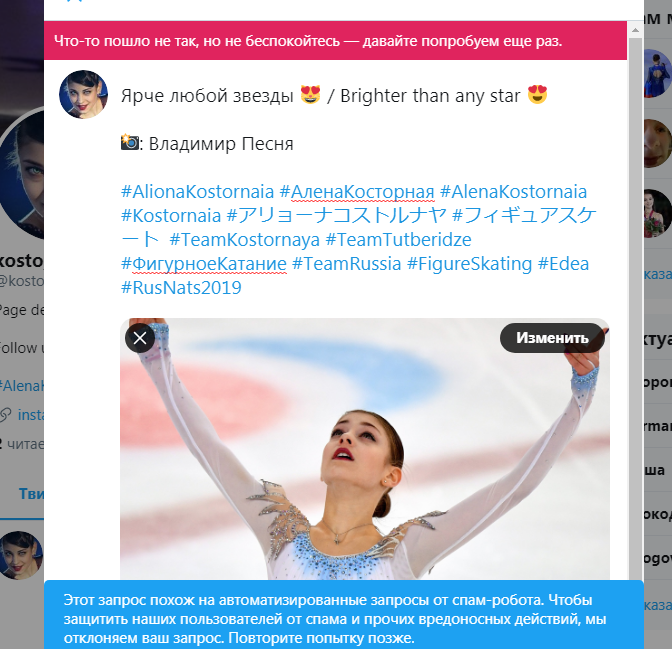This screenshot has height=649, width=672.
Task: Click the Изменить button on the image
Action: (552, 338)
